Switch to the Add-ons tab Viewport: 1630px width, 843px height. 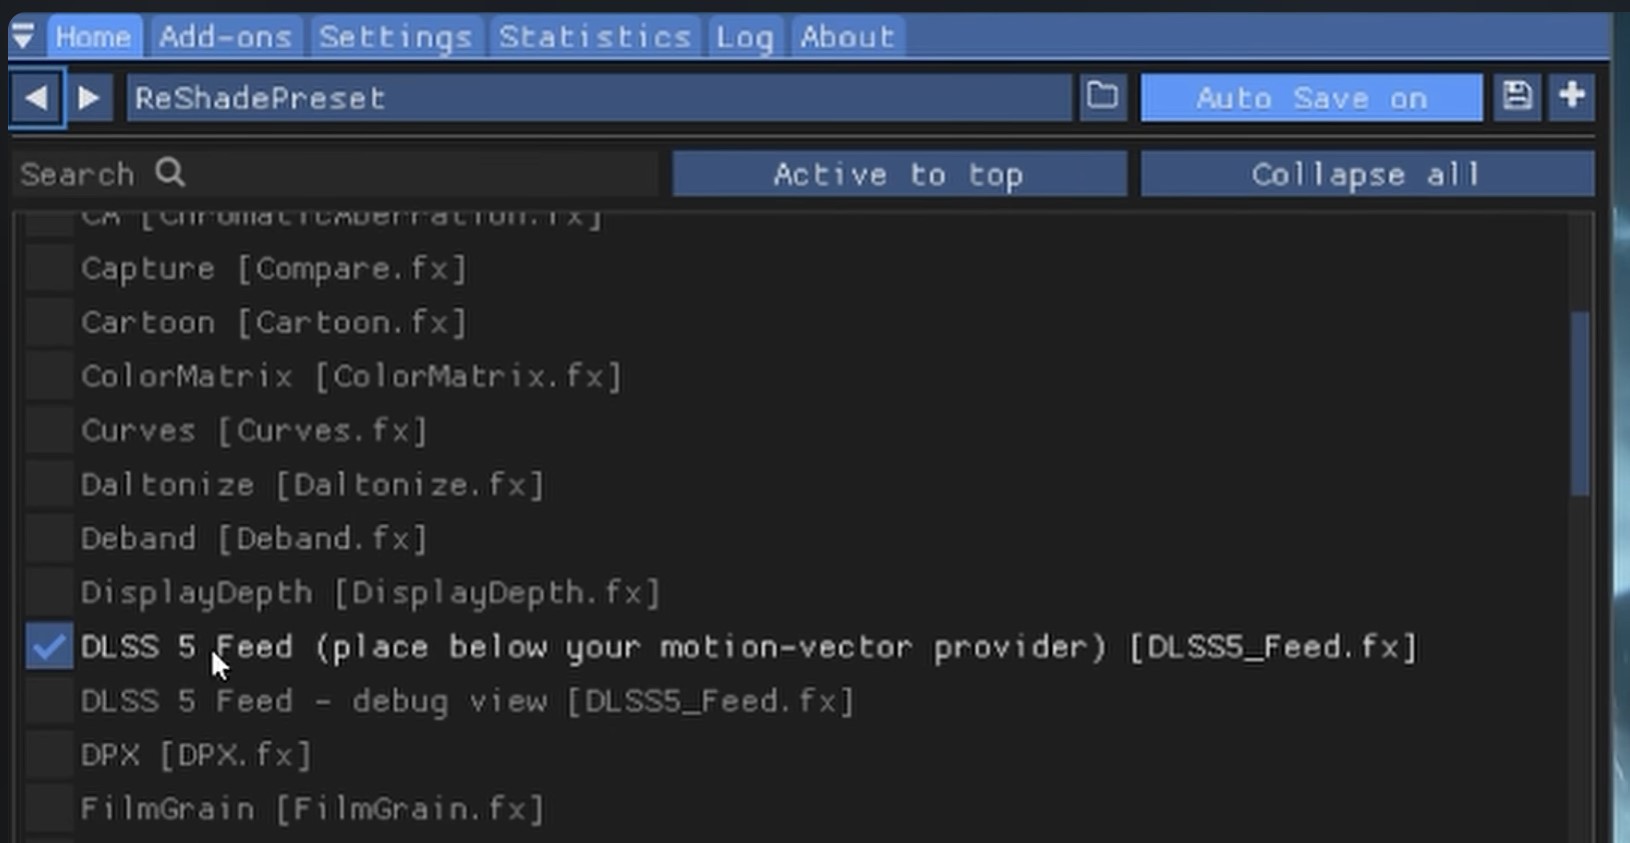click(225, 37)
